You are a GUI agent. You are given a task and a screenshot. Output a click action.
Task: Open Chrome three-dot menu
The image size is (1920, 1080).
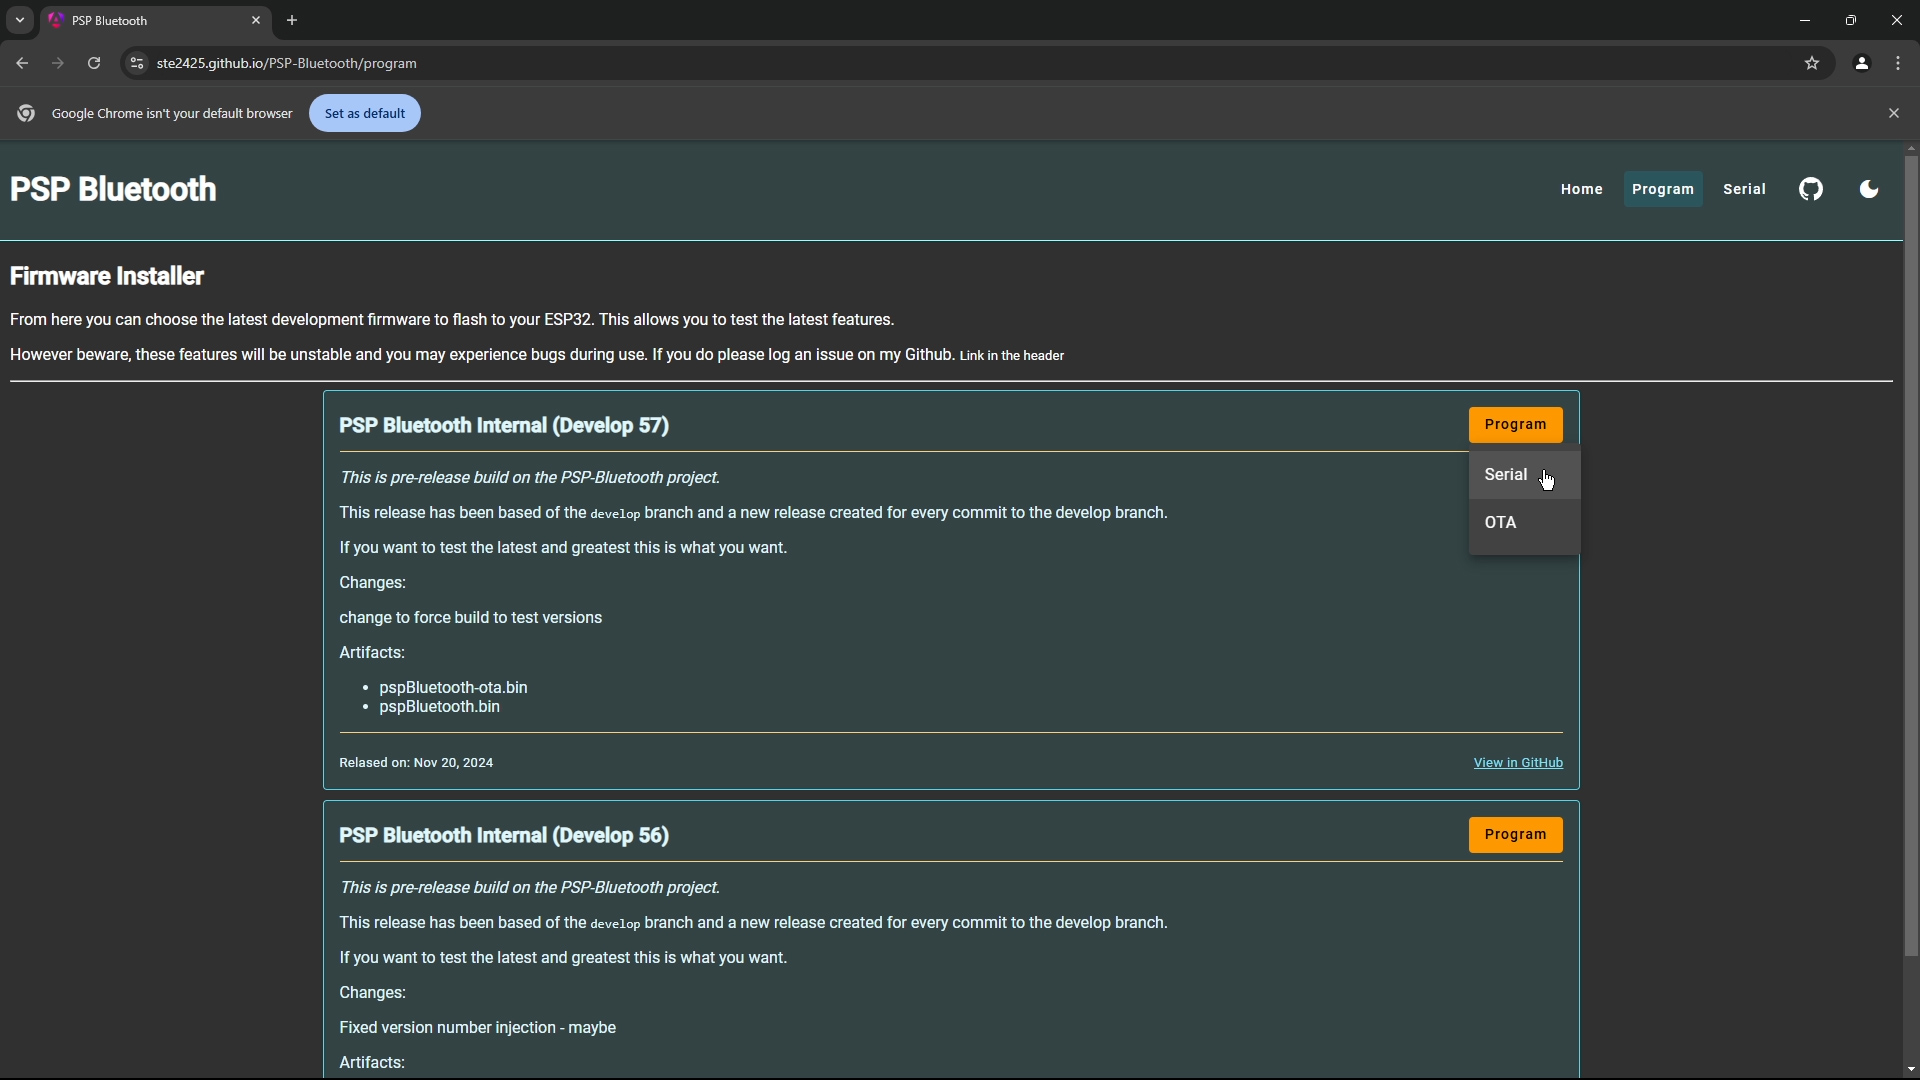1898,63
